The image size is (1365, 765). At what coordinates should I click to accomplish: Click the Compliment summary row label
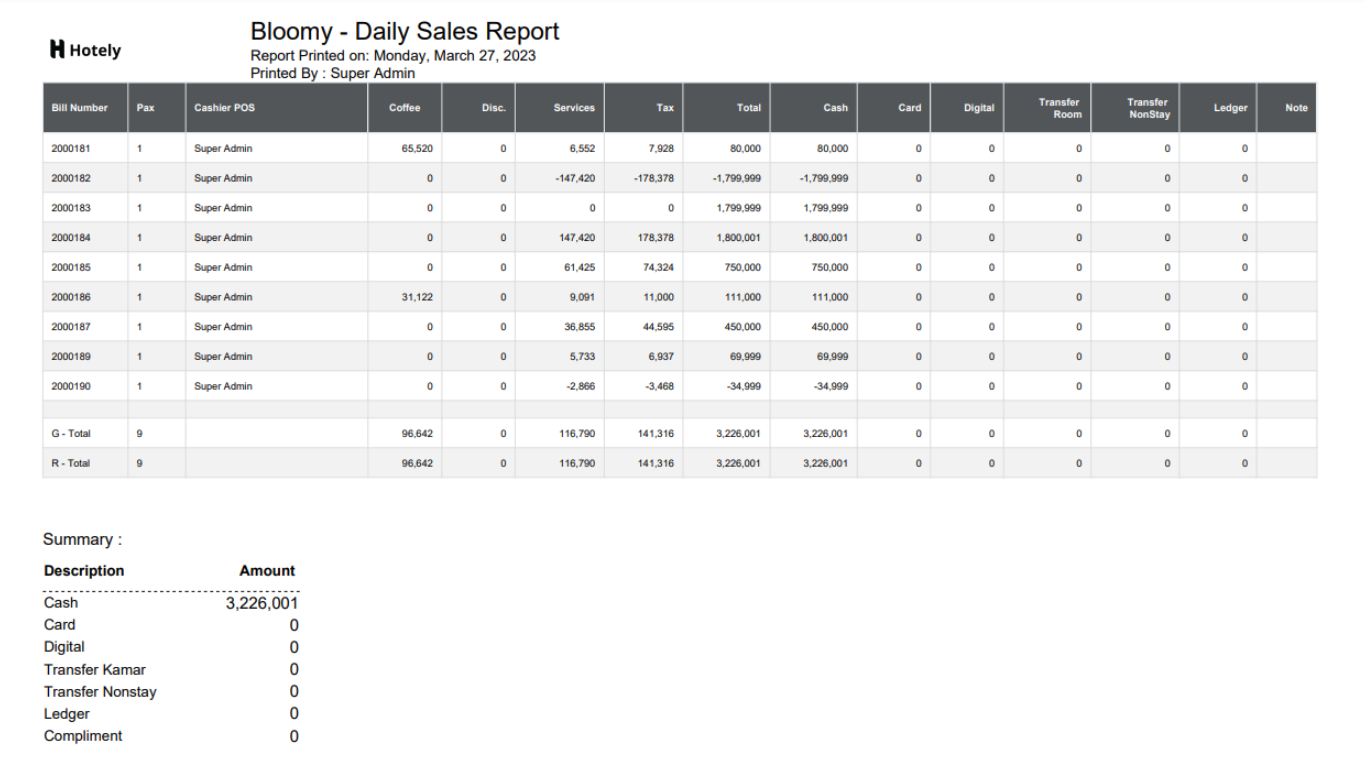pyautogui.click(x=83, y=736)
